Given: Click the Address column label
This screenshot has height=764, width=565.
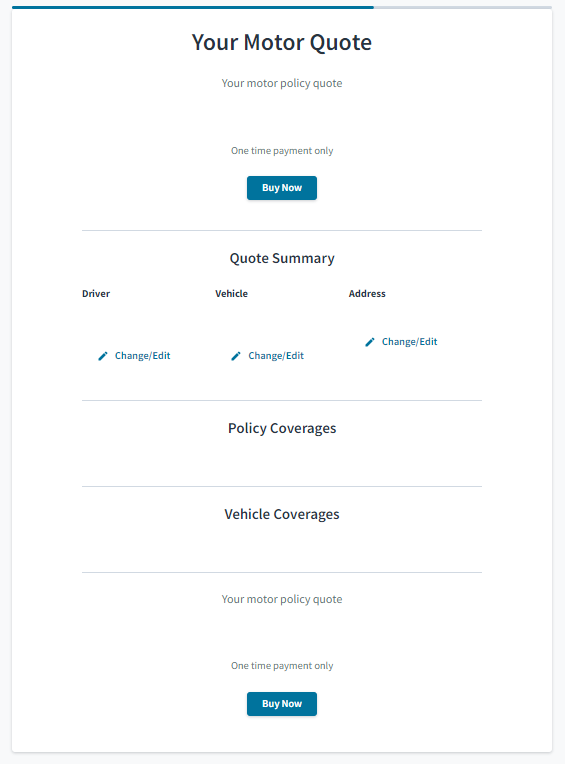Looking at the screenshot, I should point(367,294).
